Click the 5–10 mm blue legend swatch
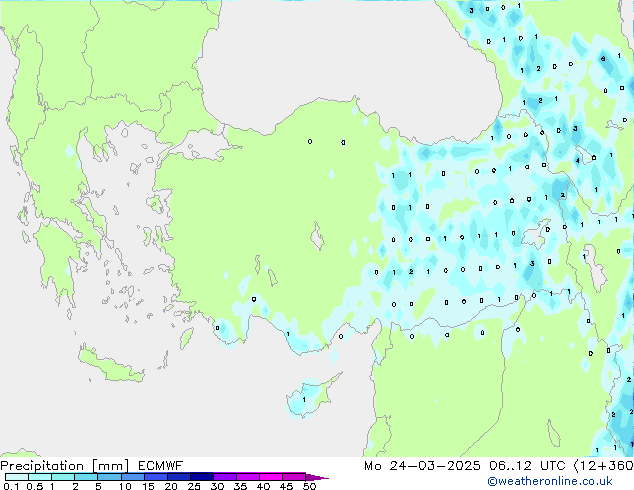 click(x=109, y=477)
